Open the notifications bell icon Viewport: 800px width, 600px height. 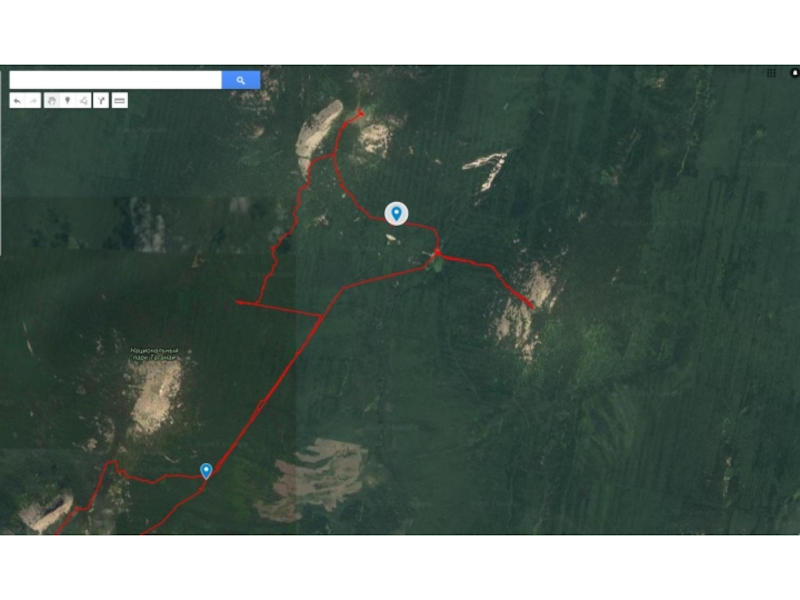pyautogui.click(x=794, y=73)
